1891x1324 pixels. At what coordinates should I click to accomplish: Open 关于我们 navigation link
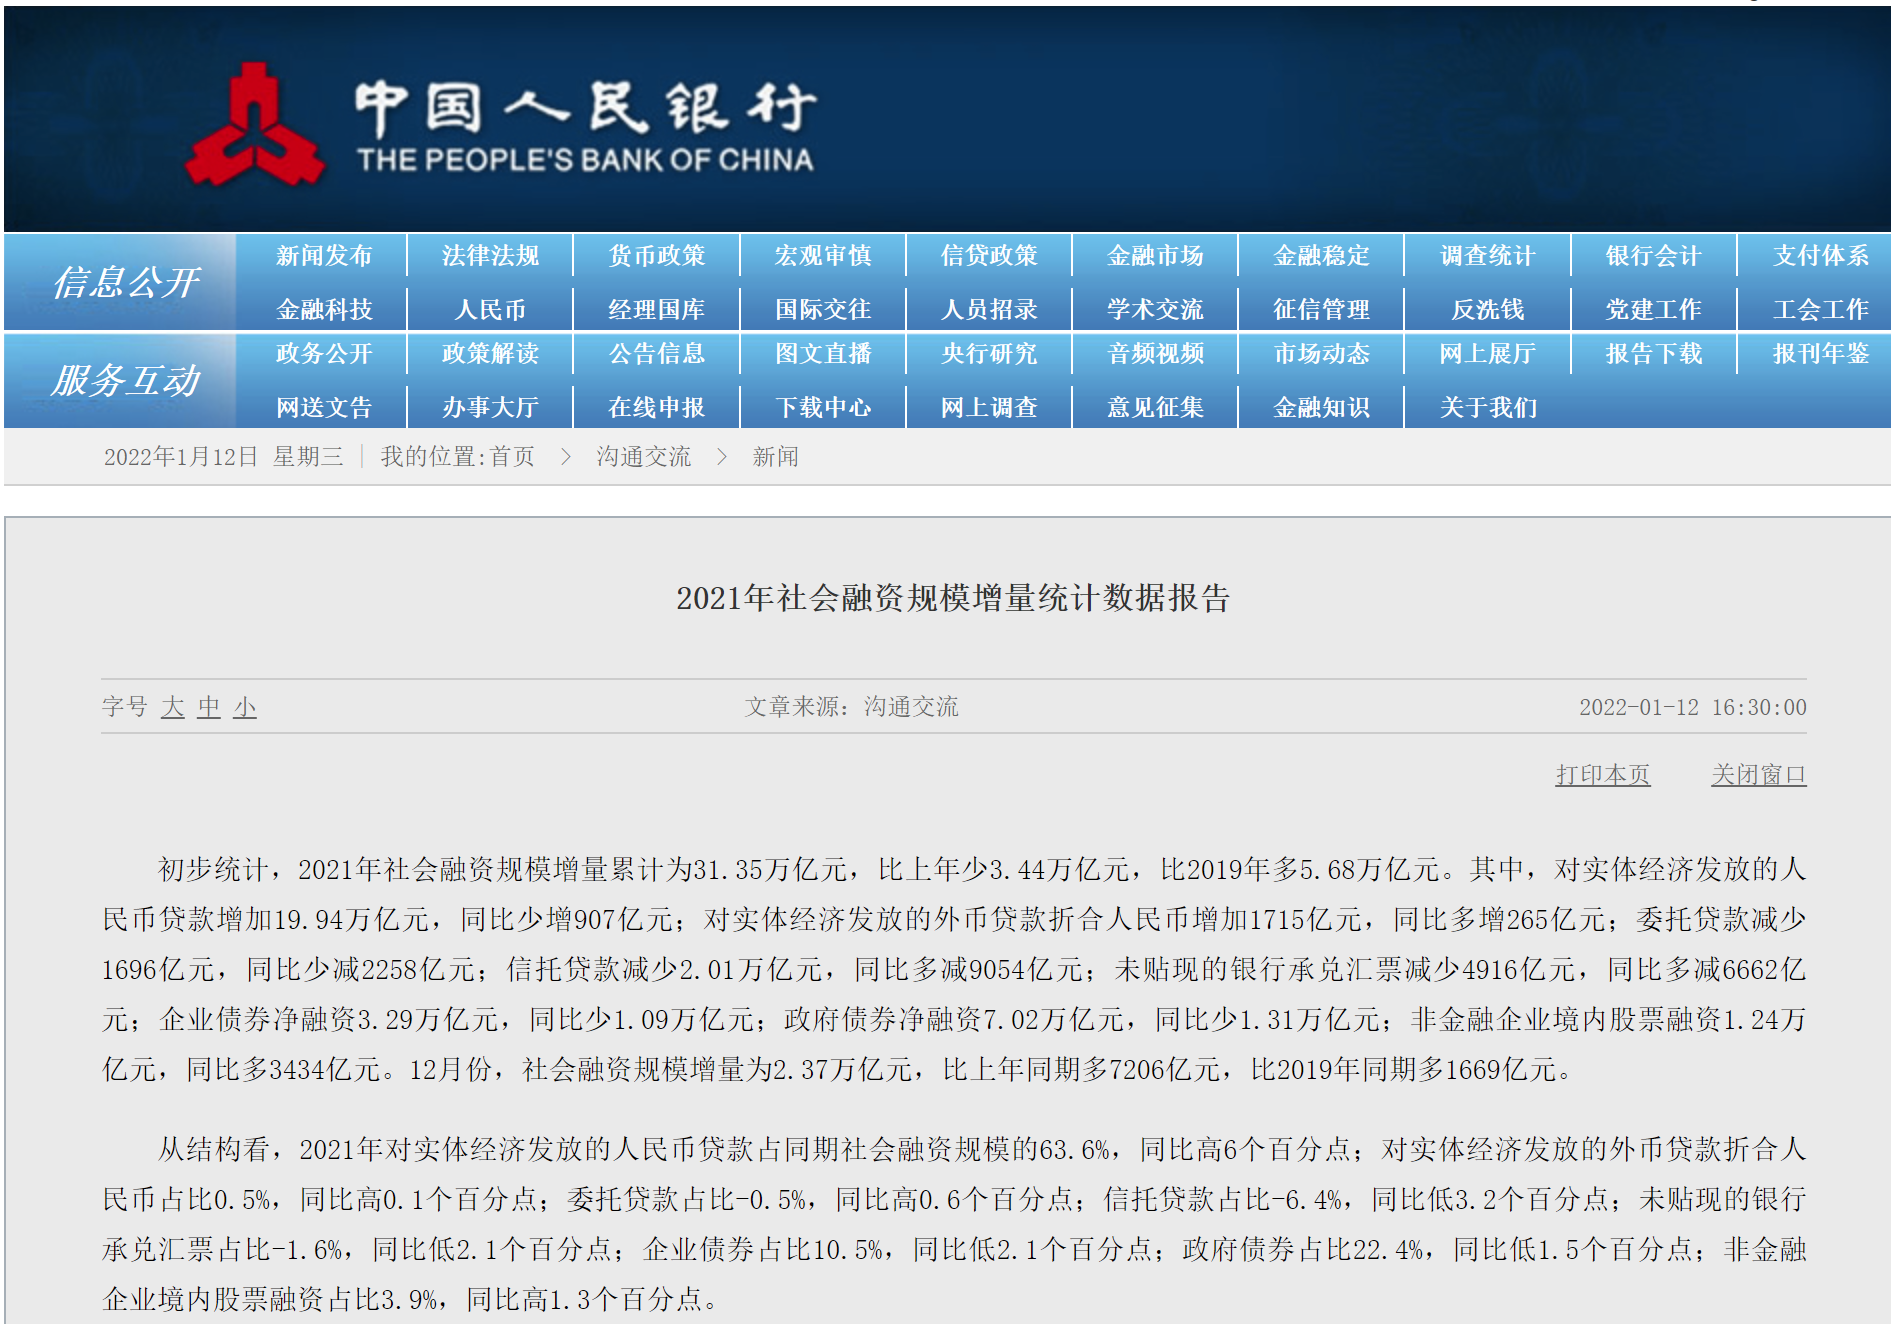click(1487, 408)
